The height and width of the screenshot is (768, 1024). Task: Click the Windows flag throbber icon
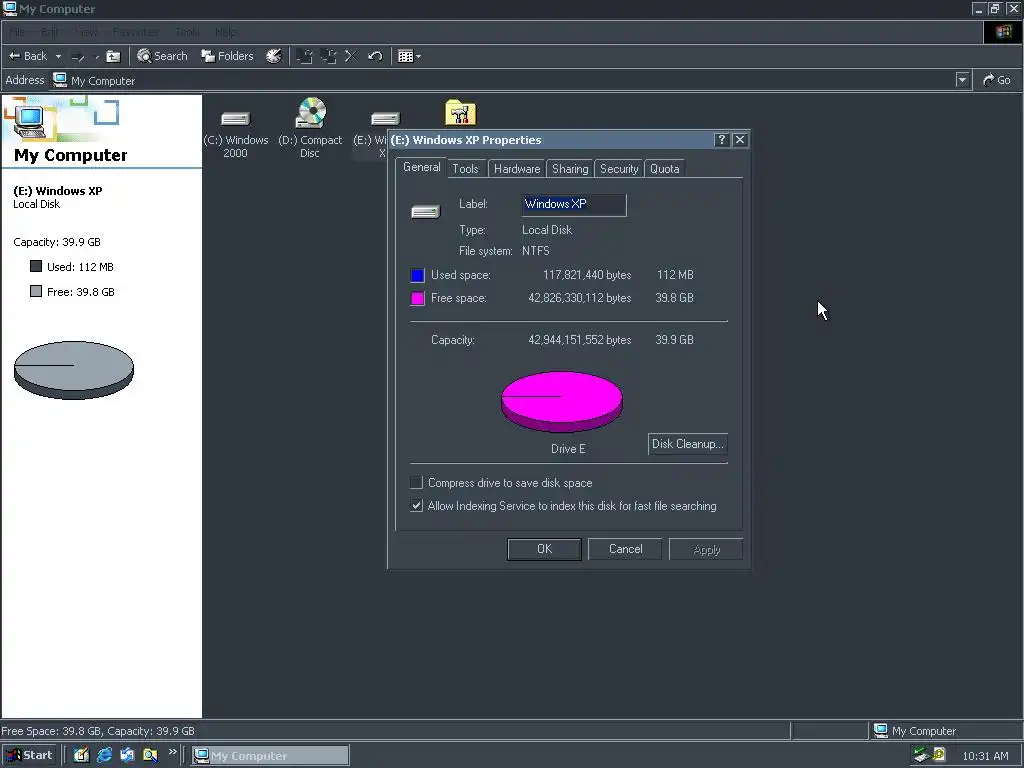click(x=1003, y=32)
